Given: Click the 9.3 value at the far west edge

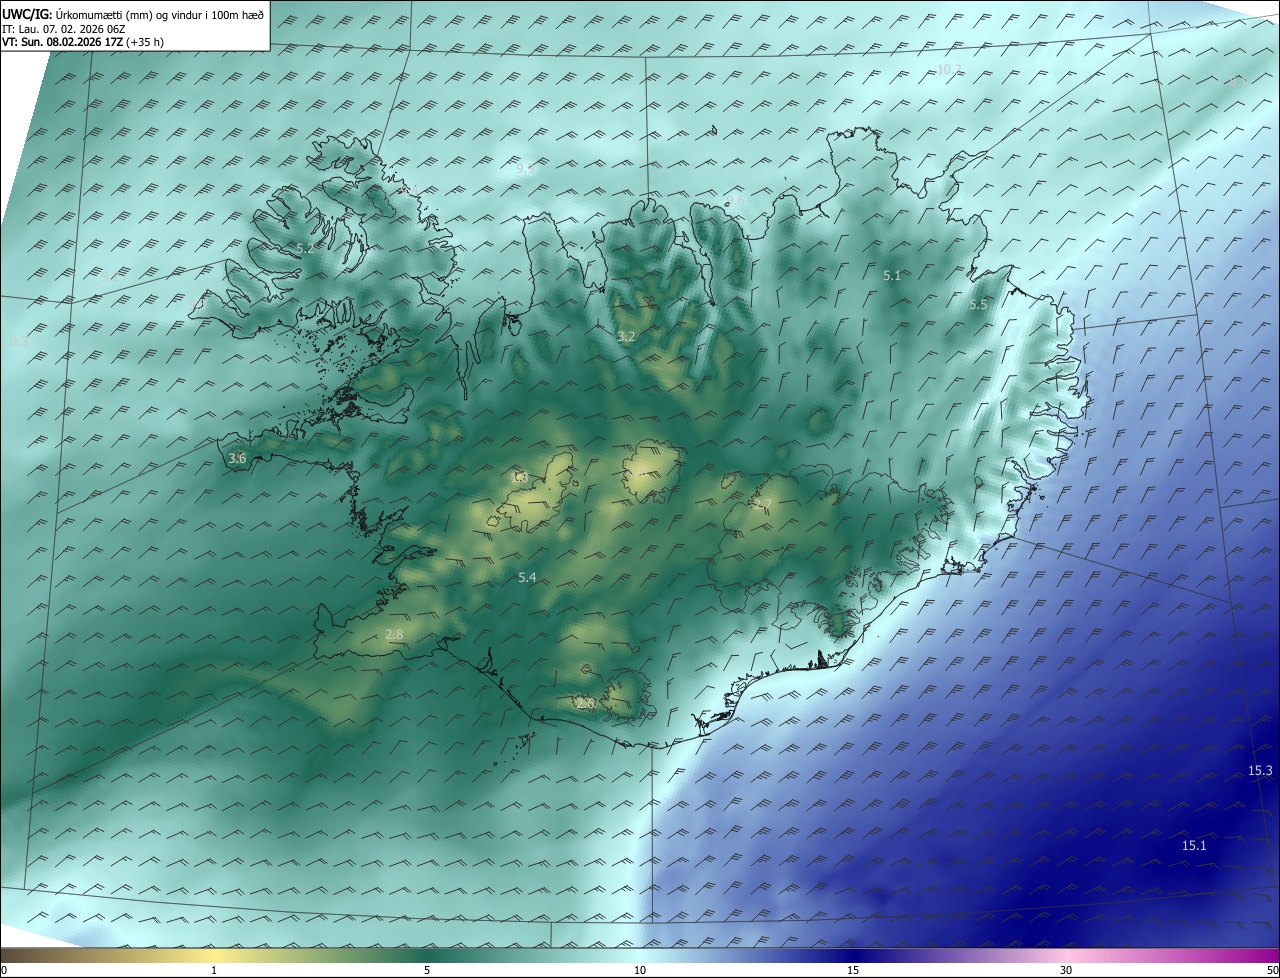Looking at the screenshot, I should 19,341.
